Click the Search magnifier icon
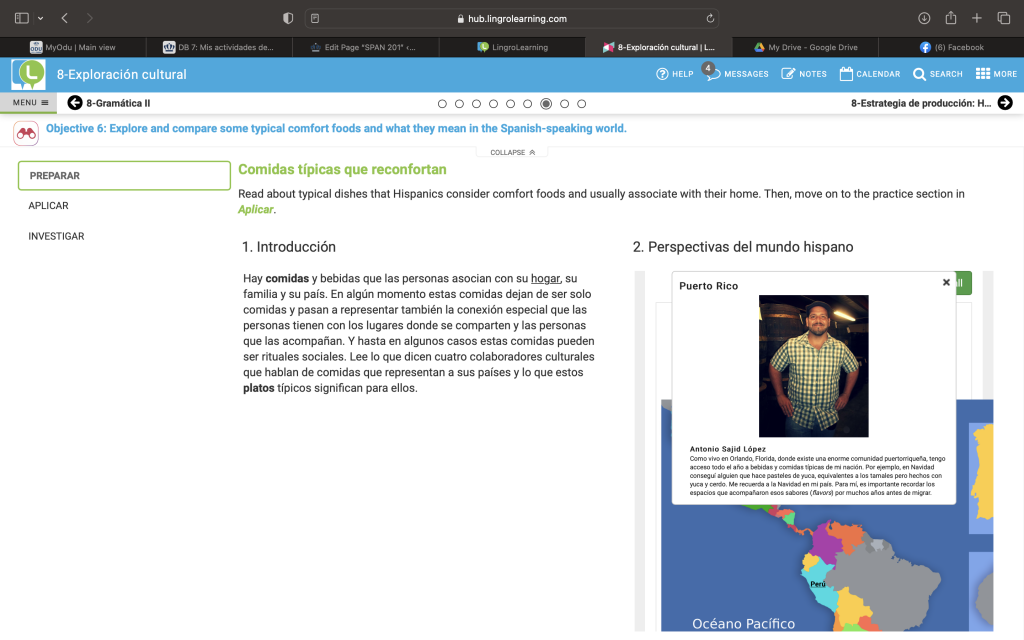The image size is (1024, 640). point(919,74)
